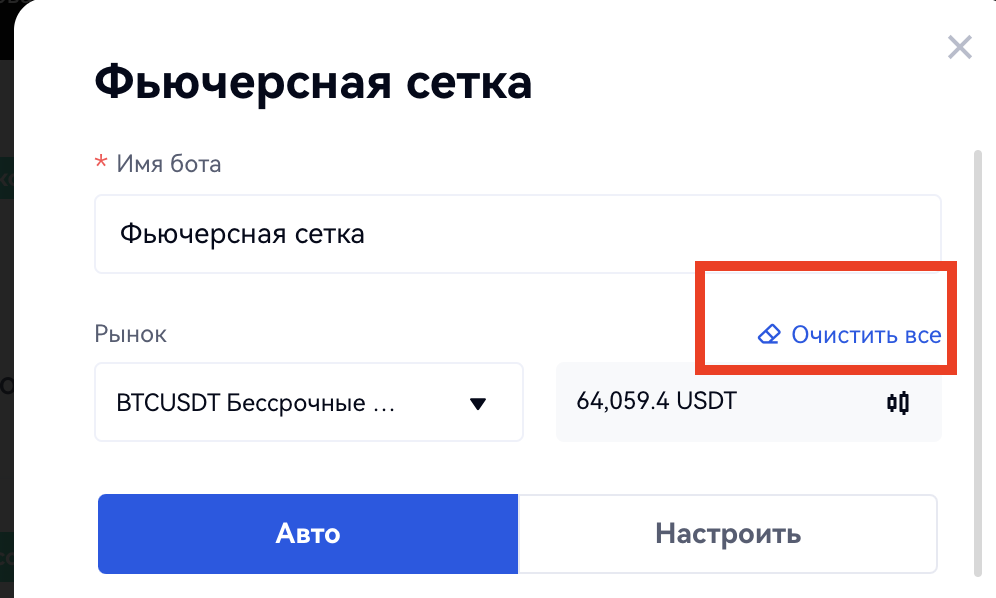The image size is (996, 598).
Task: Click the Фьючерсная сетка dialog heading
Action: tap(313, 83)
